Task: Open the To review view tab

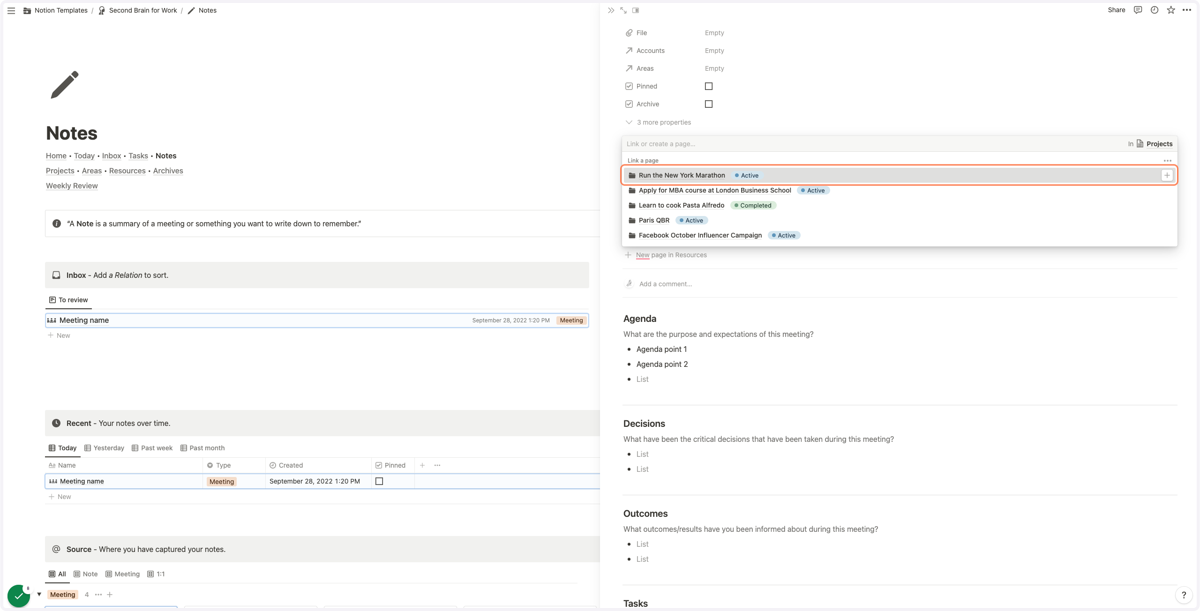Action: point(68,300)
